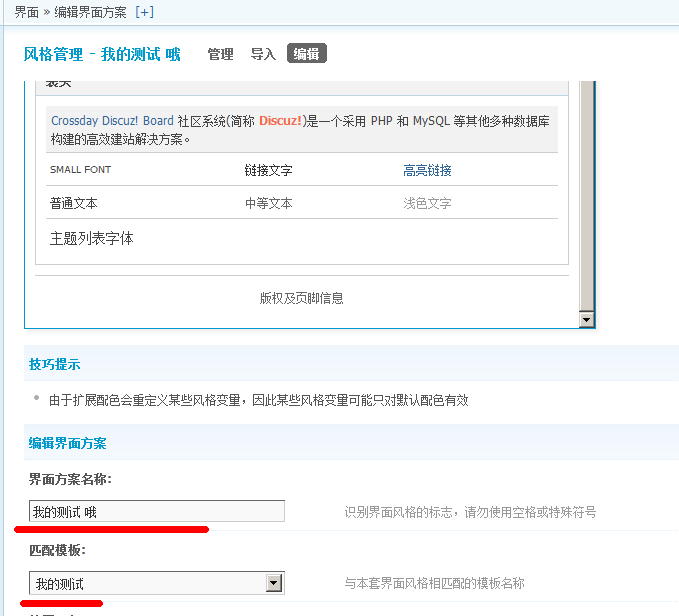This screenshot has width=679, height=616.
Task: Click the [+] link in the breadcrumb
Action: tap(144, 12)
